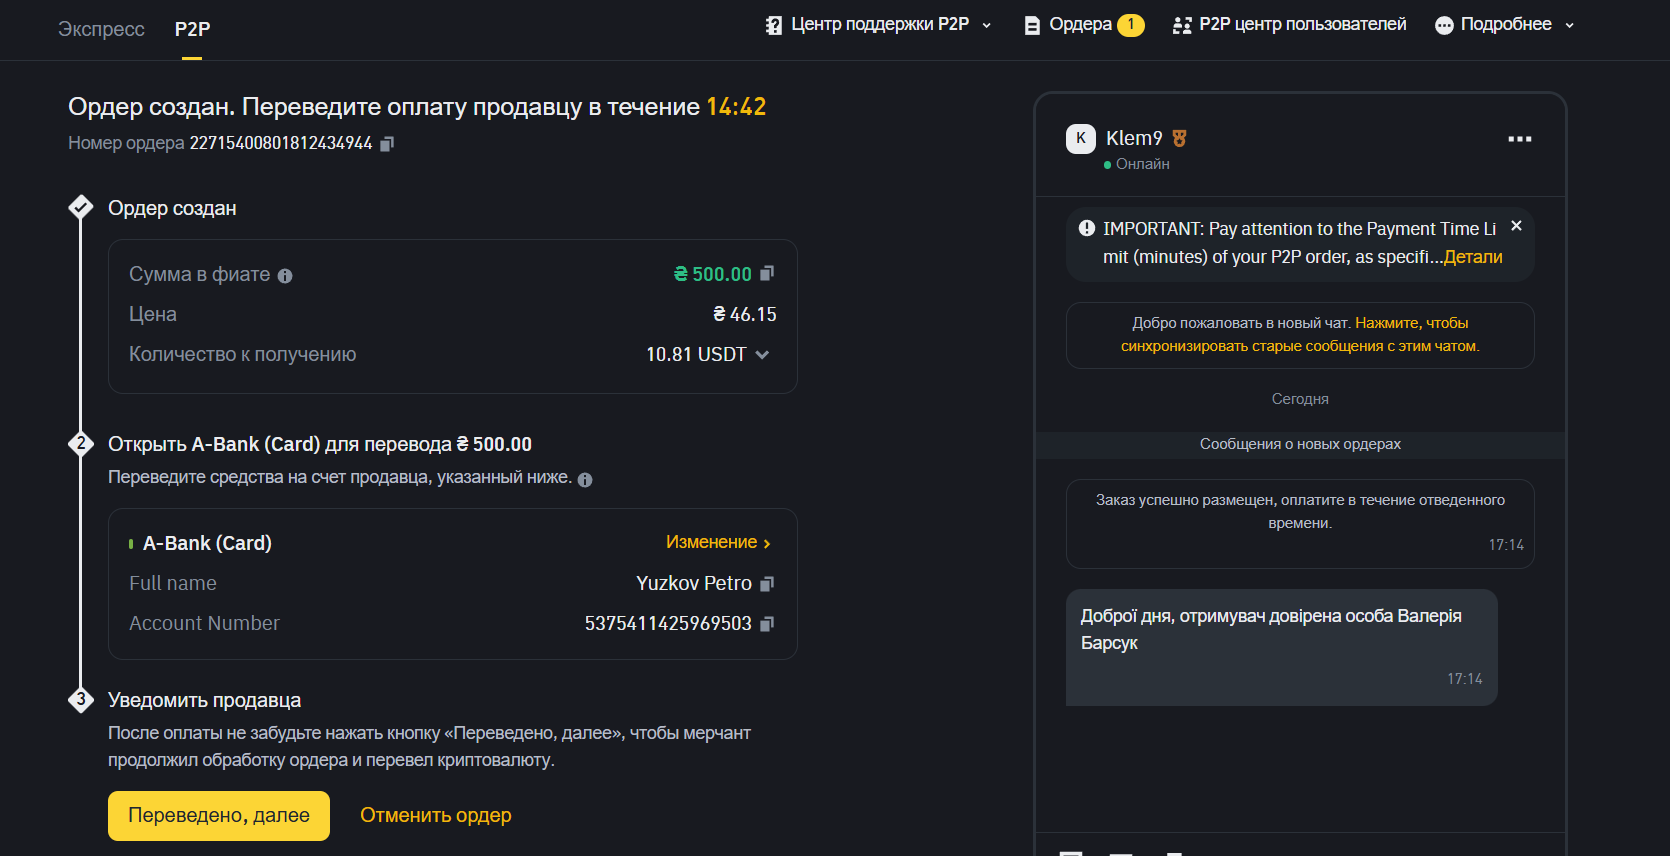Click the A-Bank (Card) payment label
The image size is (1670, 856).
pos(207,543)
